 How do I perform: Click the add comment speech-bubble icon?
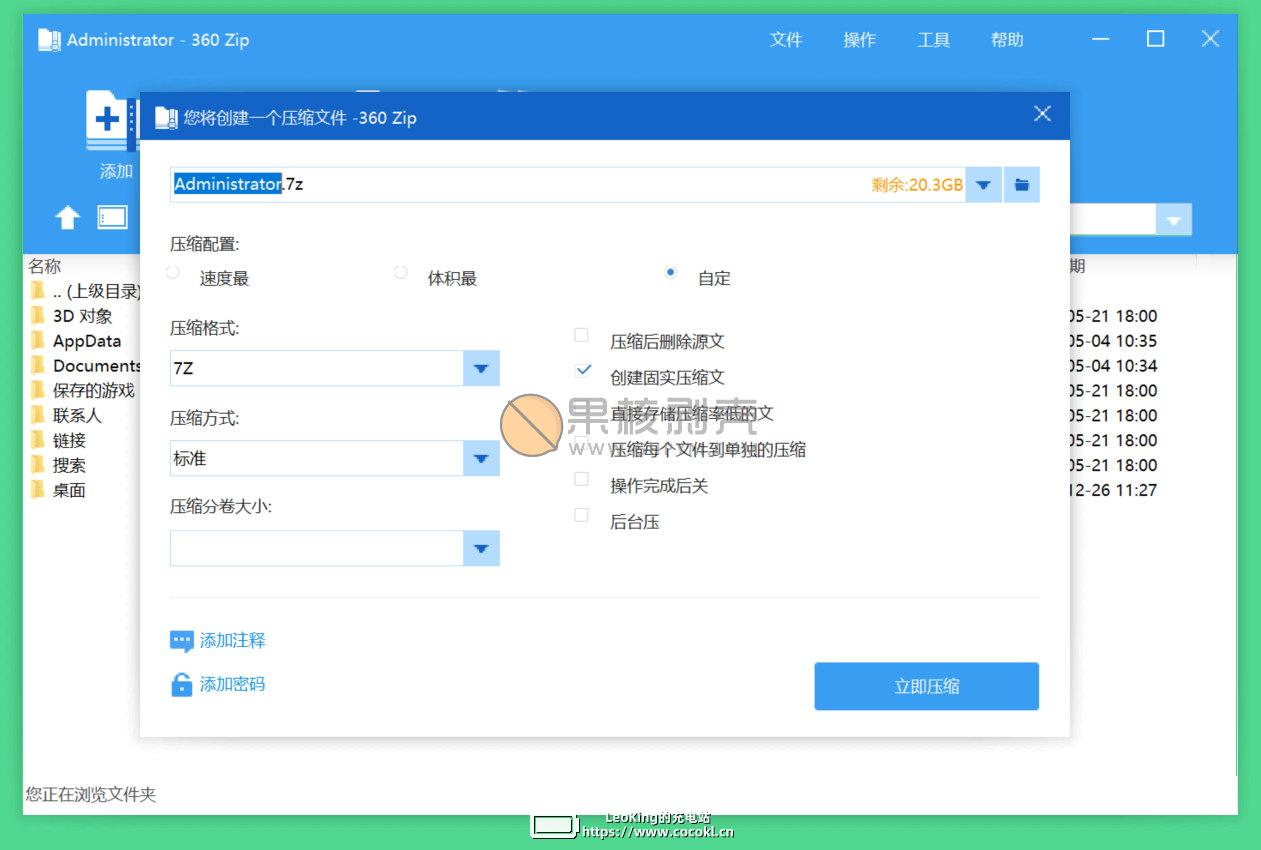tap(181, 641)
